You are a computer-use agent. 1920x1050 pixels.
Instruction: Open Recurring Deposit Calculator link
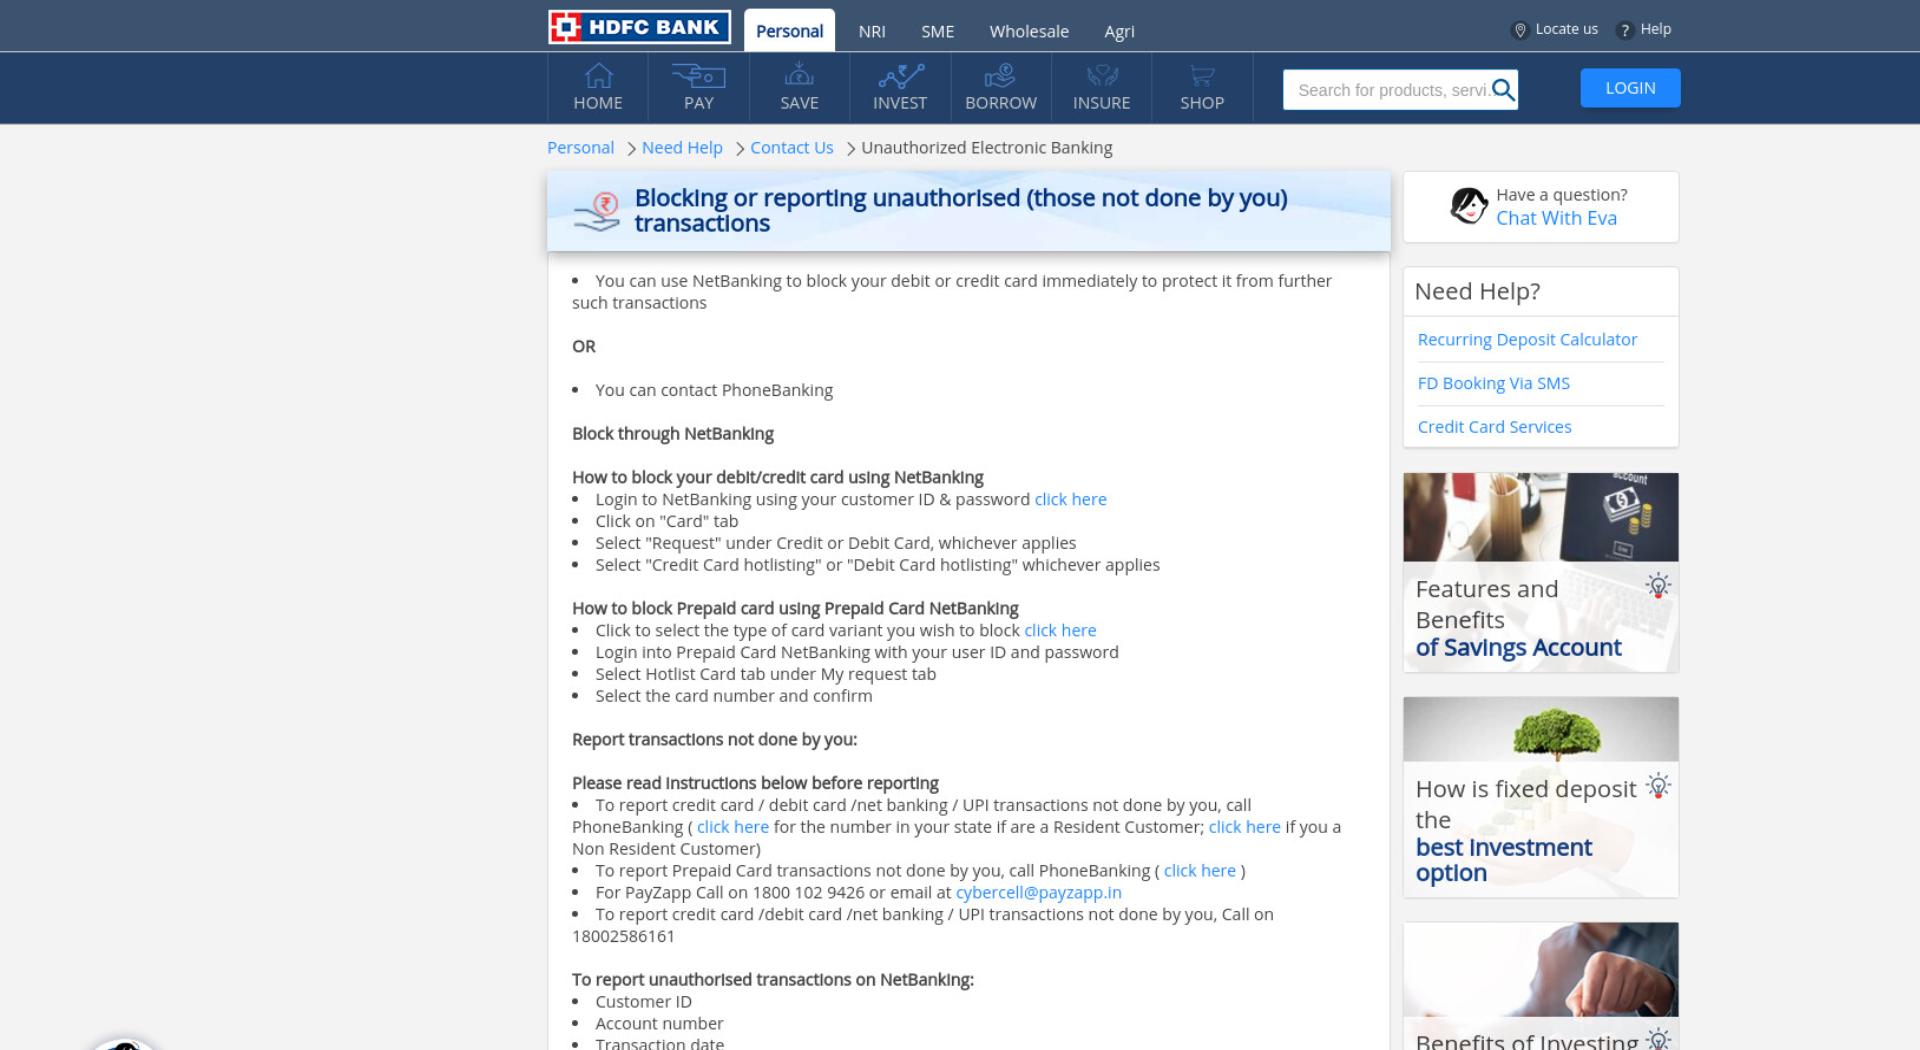[x=1527, y=340]
